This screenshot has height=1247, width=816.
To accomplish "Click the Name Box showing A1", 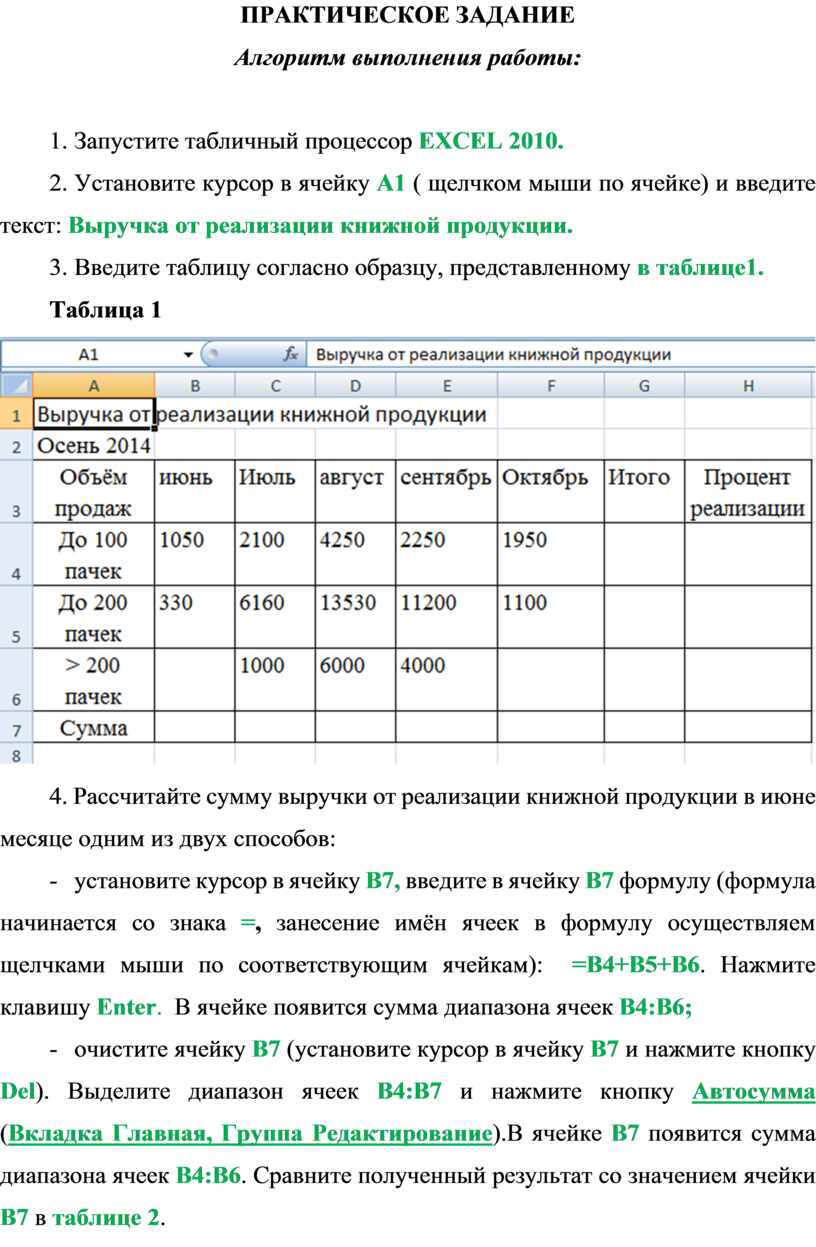I will point(90,354).
